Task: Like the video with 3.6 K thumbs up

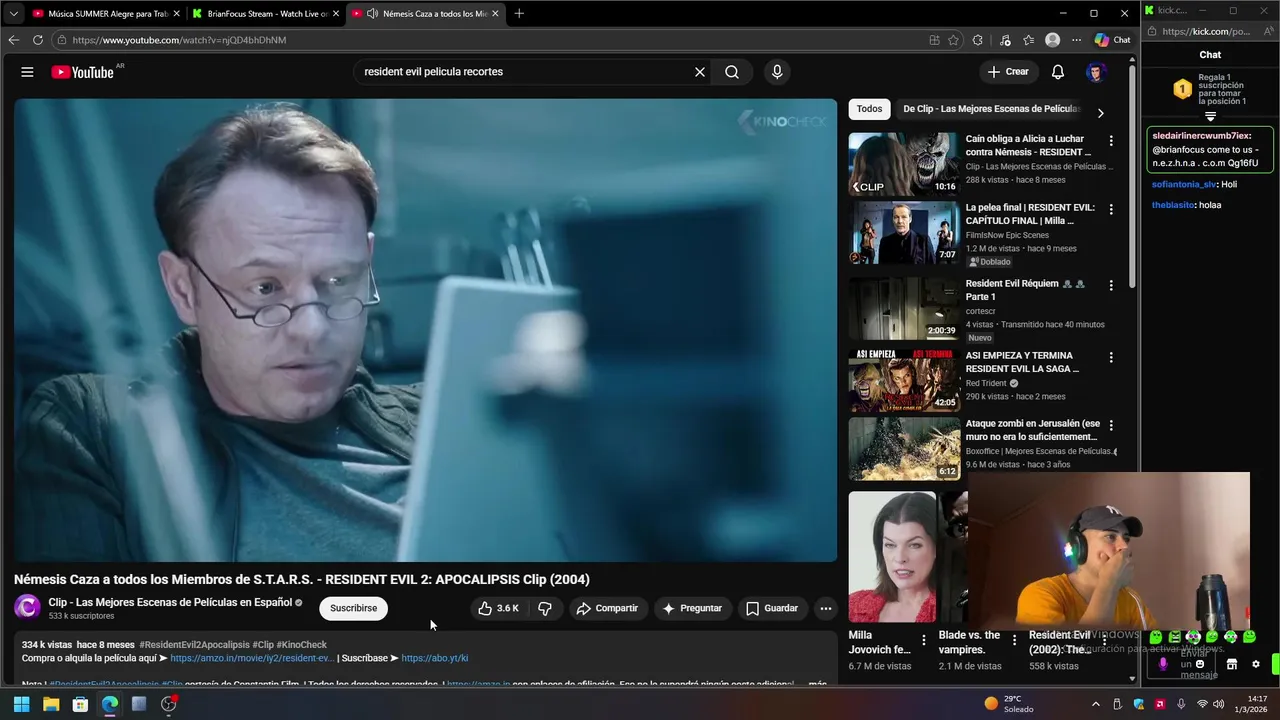Action: point(498,608)
